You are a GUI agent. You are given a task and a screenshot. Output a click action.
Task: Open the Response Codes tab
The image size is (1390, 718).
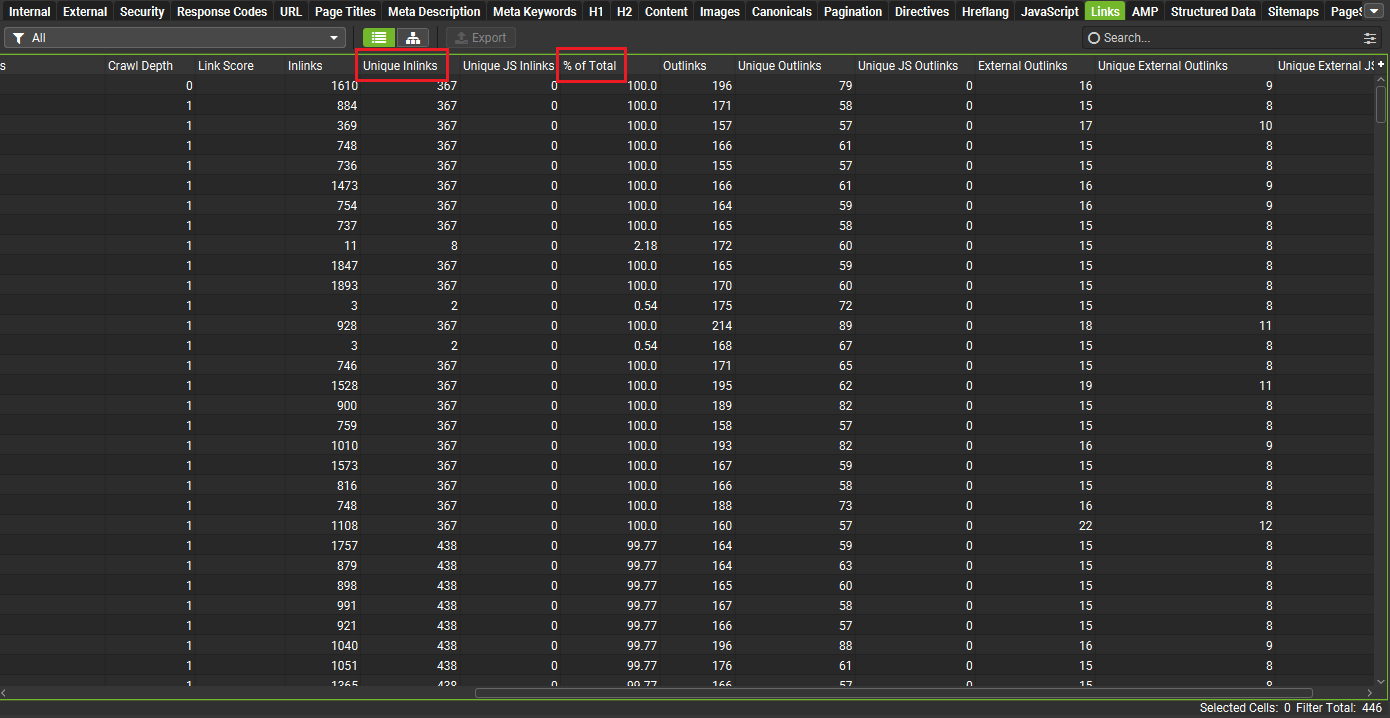[x=222, y=12]
